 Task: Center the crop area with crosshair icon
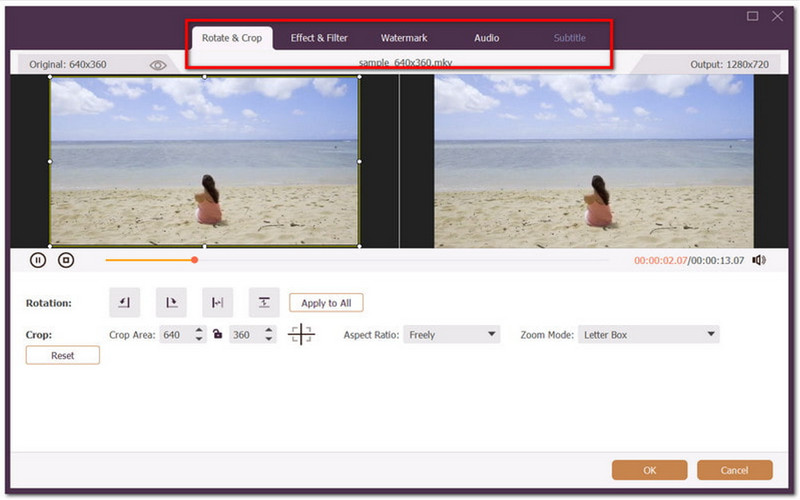[301, 335]
